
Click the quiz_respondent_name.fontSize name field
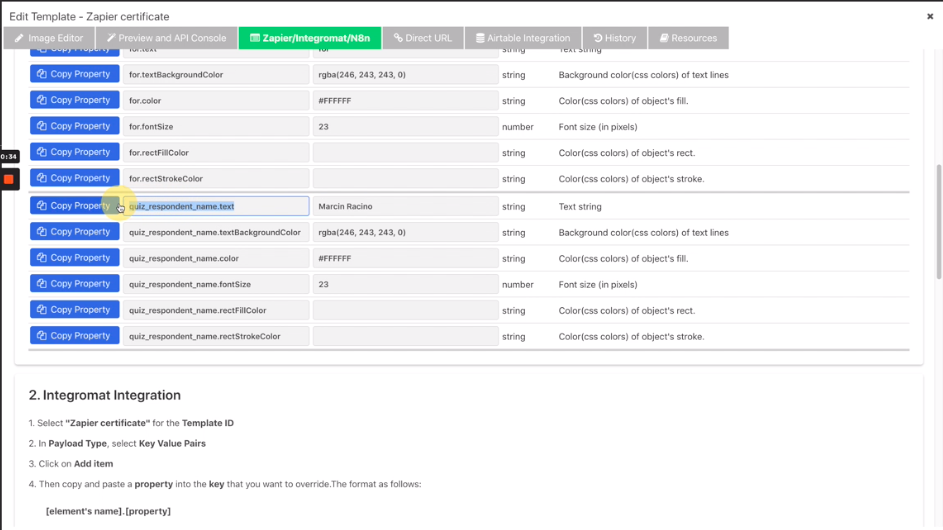(216, 284)
